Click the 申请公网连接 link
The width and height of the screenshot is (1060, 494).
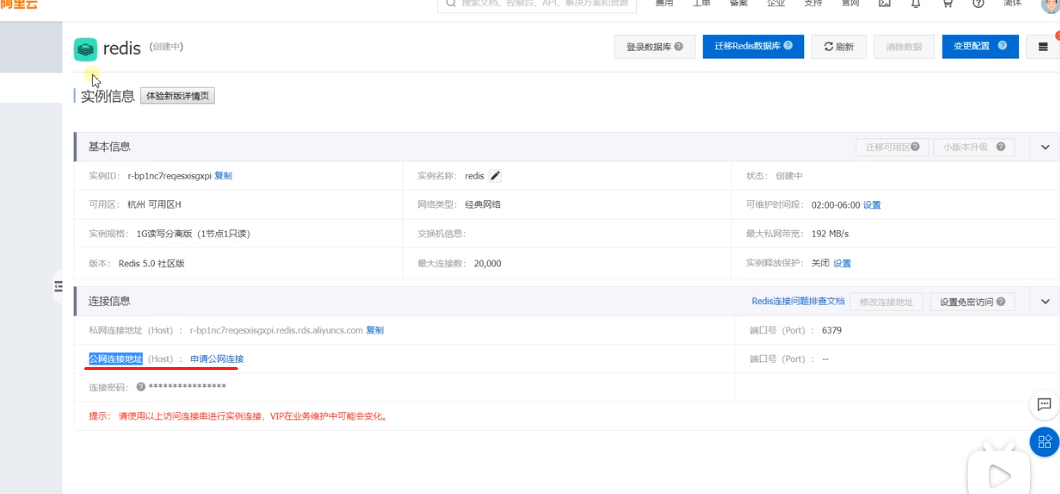217,359
